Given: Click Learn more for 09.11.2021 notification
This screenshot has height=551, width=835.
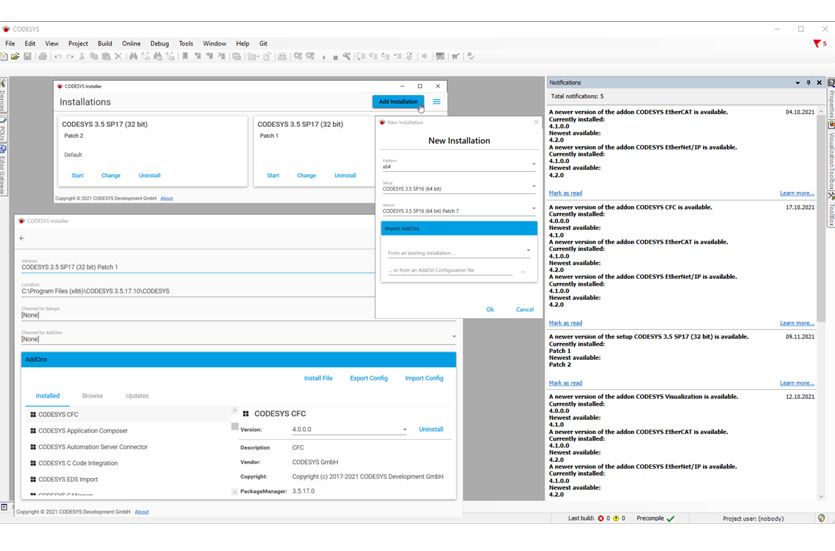Looking at the screenshot, I should point(797,383).
